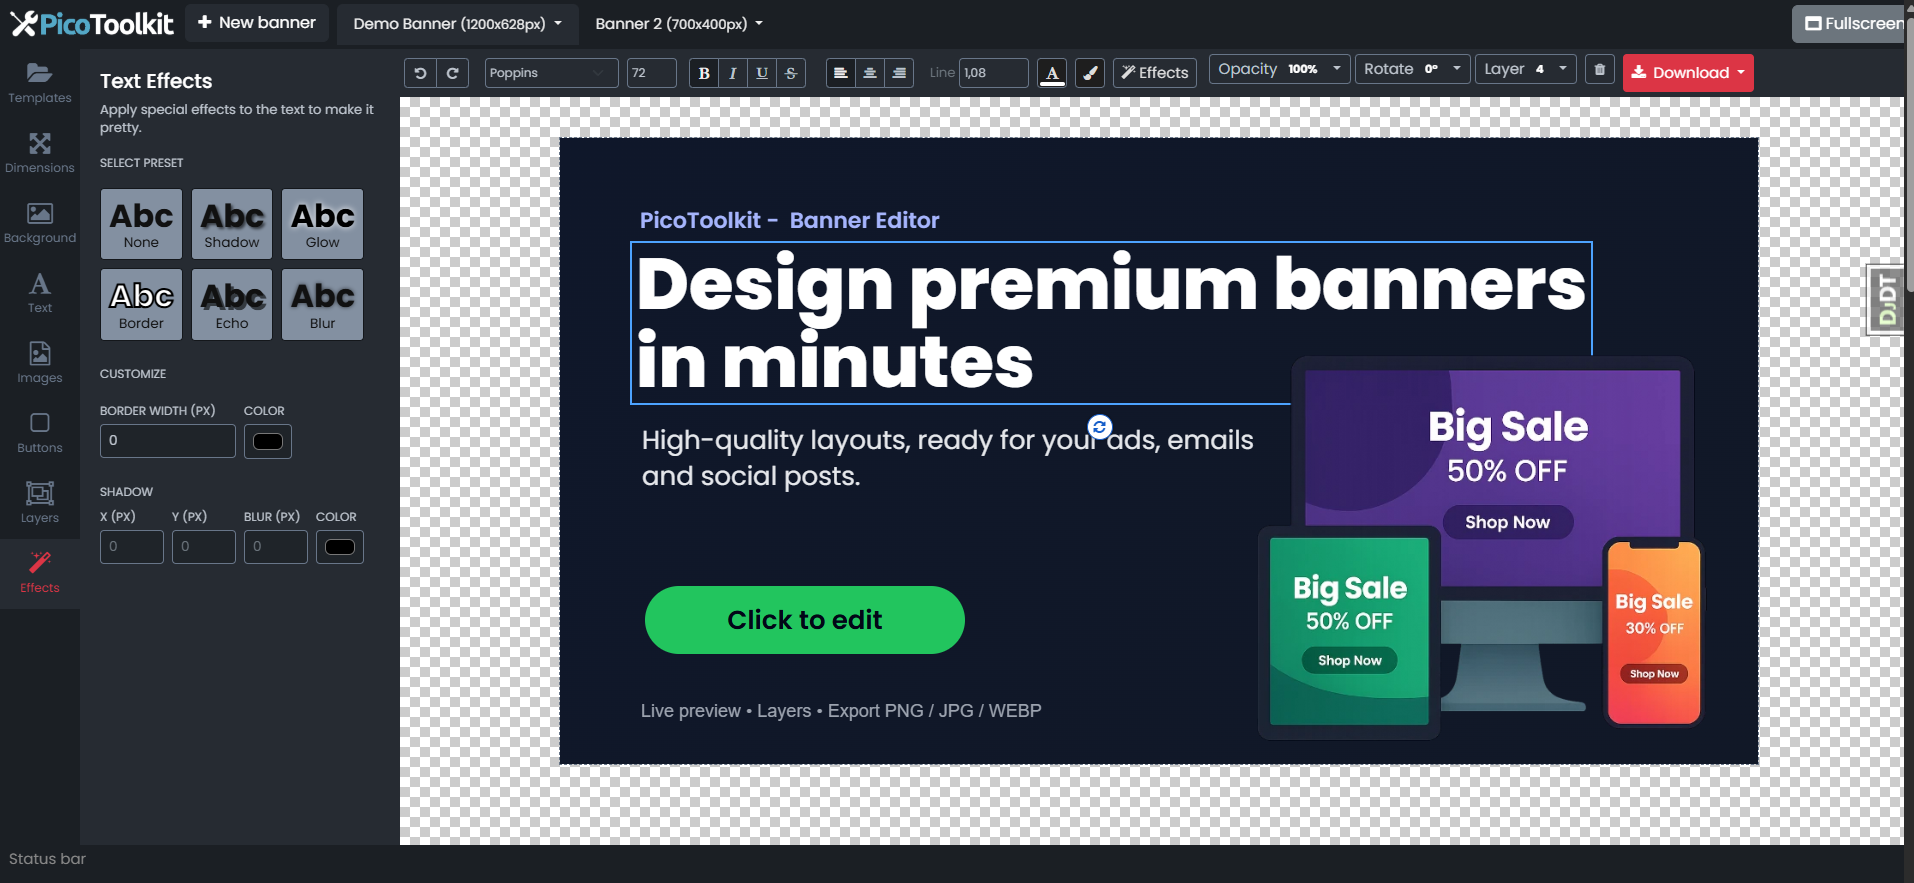Open the border color swatch

[x=268, y=441]
